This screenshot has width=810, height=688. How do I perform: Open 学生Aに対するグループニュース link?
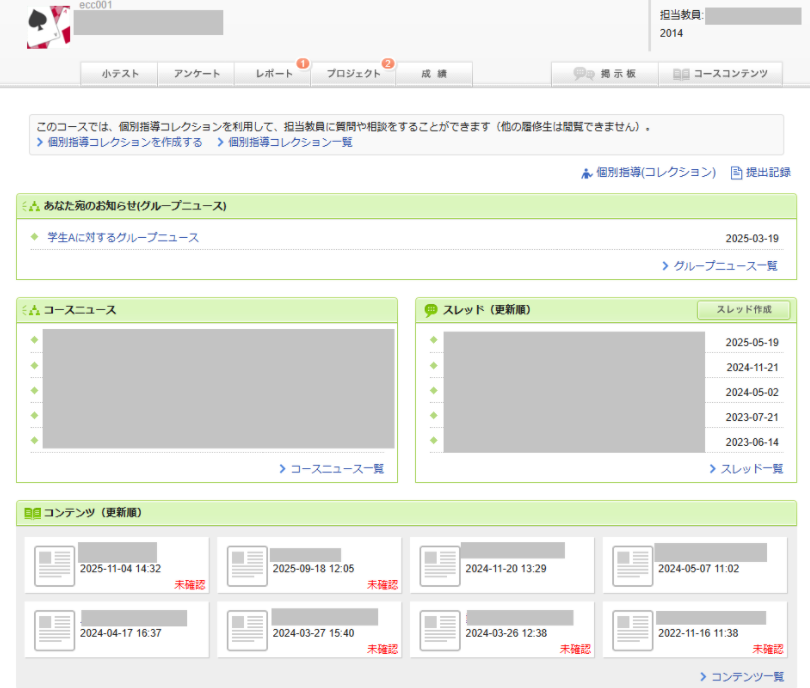tap(123, 238)
